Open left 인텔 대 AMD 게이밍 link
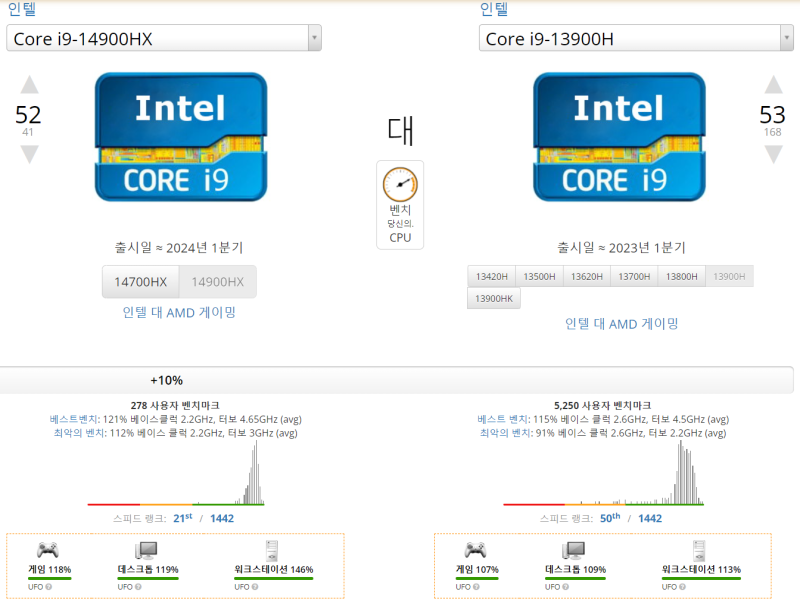The width and height of the screenshot is (800, 602). tap(179, 312)
